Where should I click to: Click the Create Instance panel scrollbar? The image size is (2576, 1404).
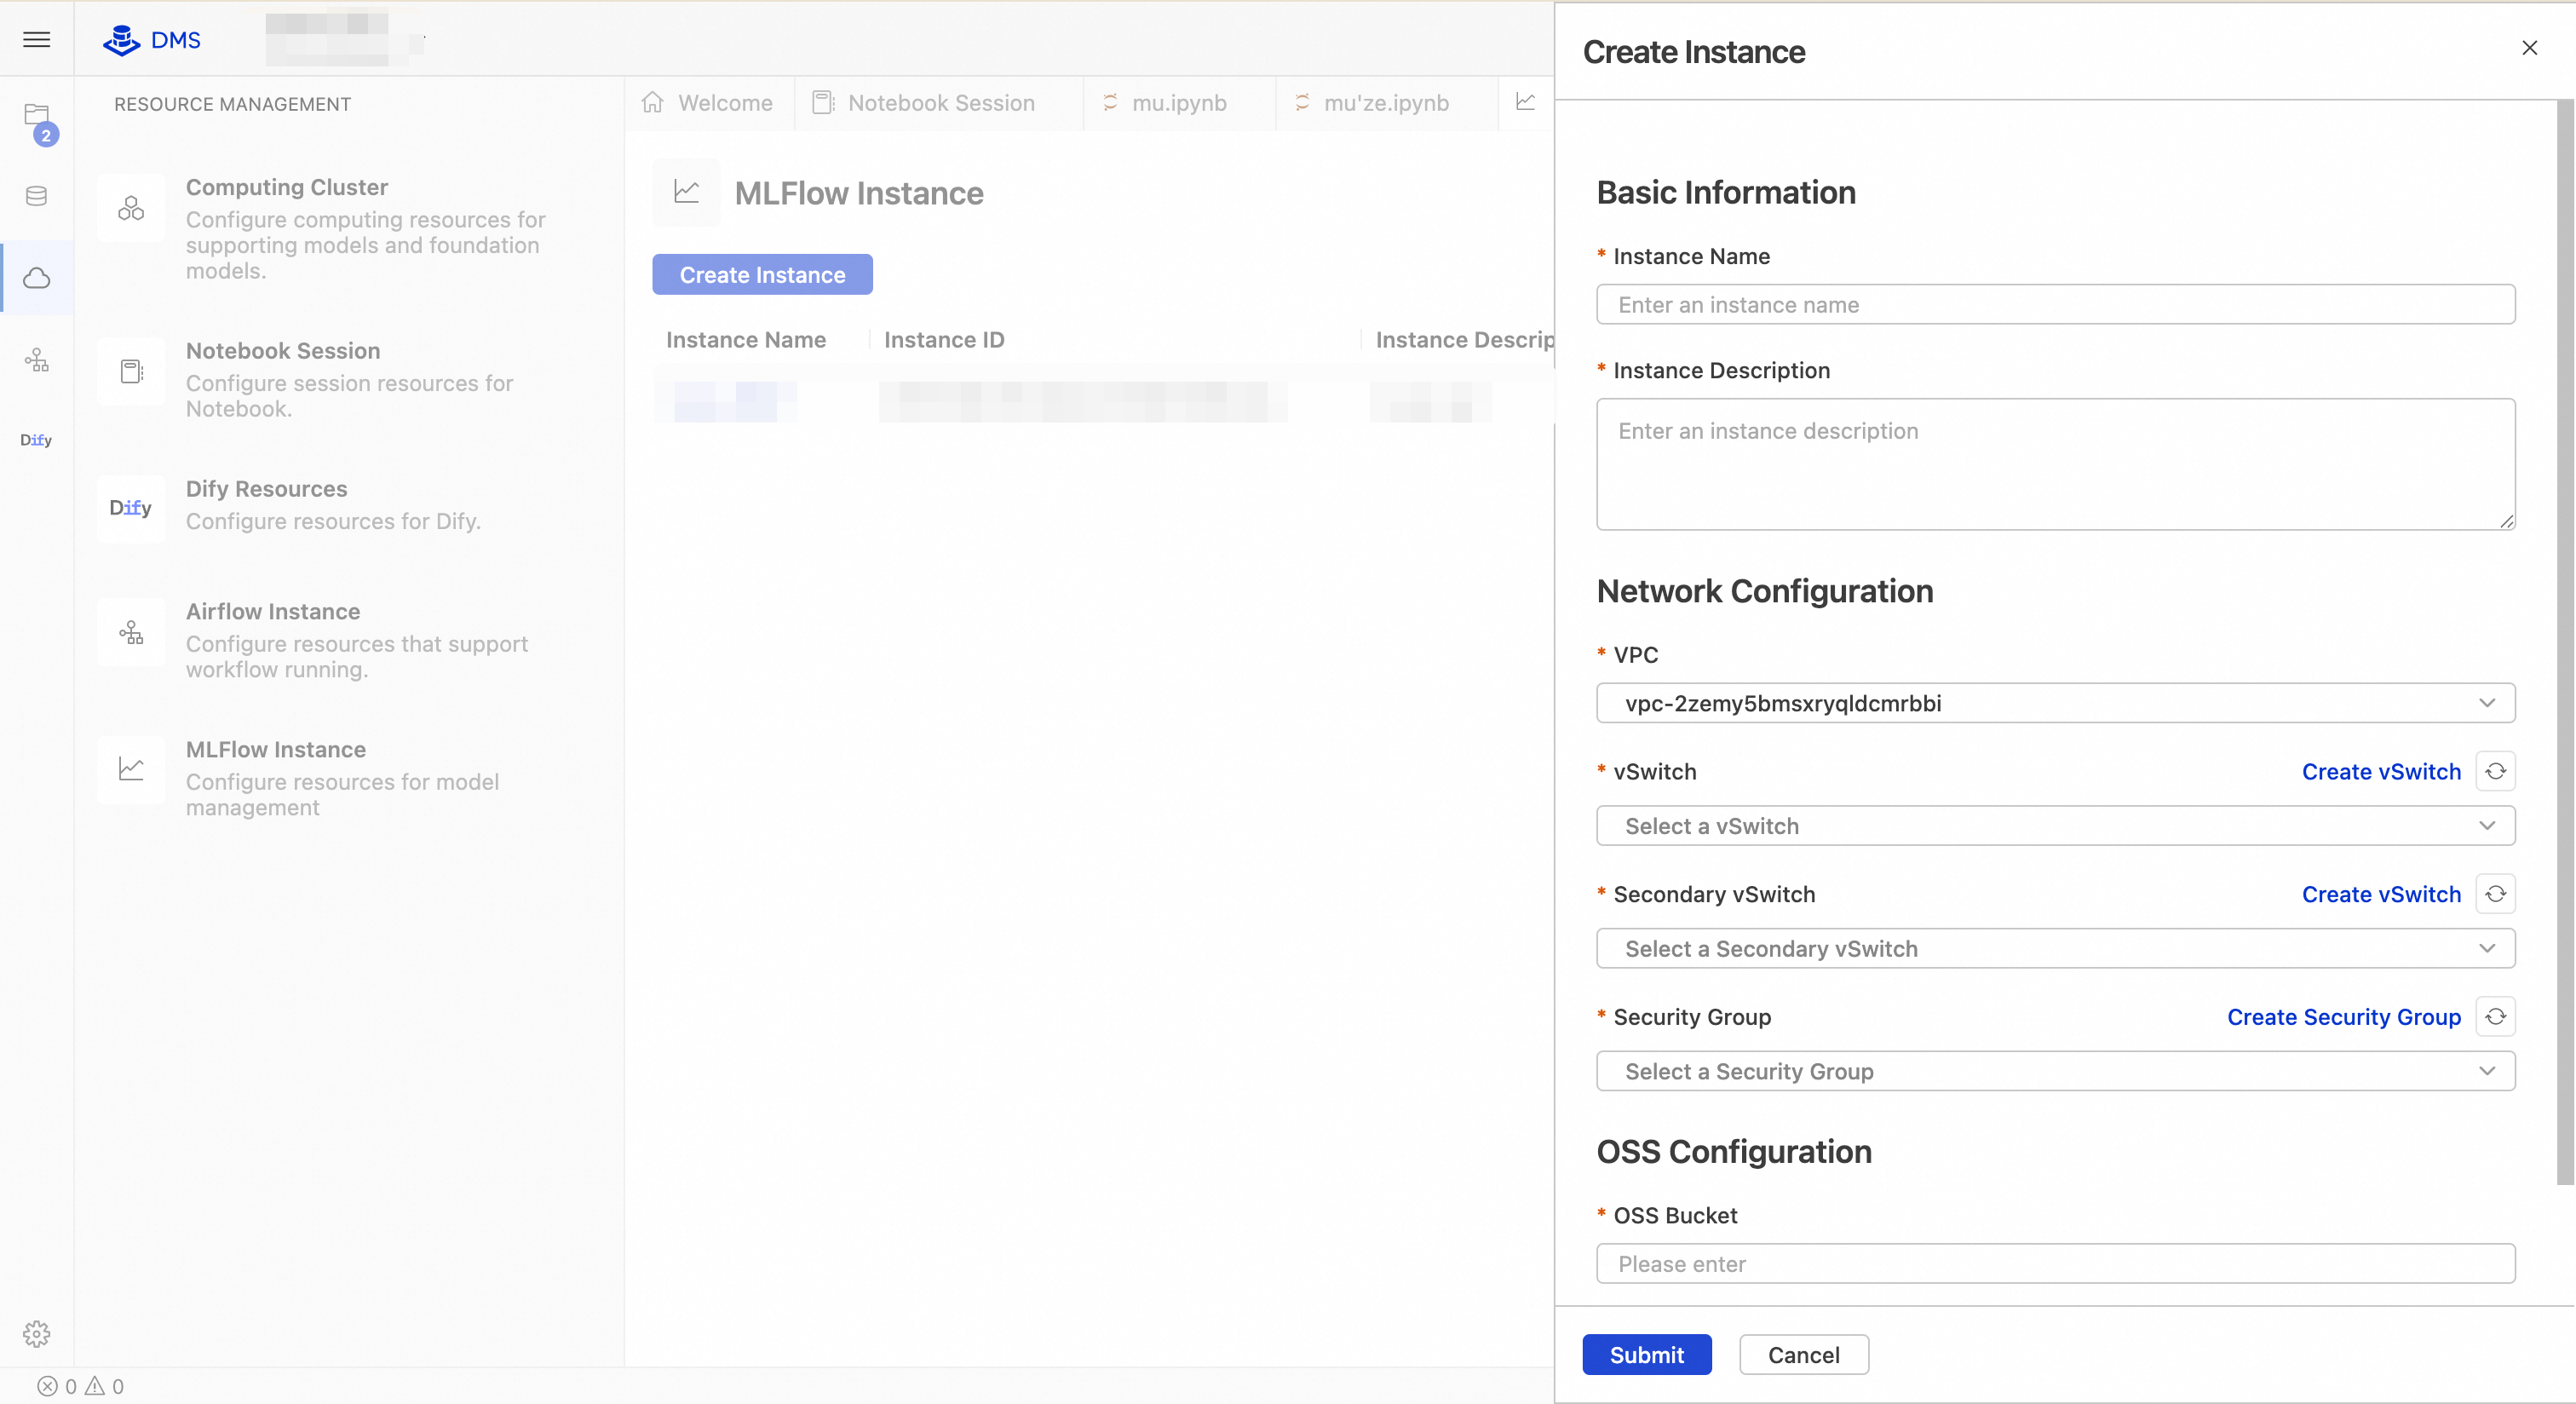(2566, 642)
